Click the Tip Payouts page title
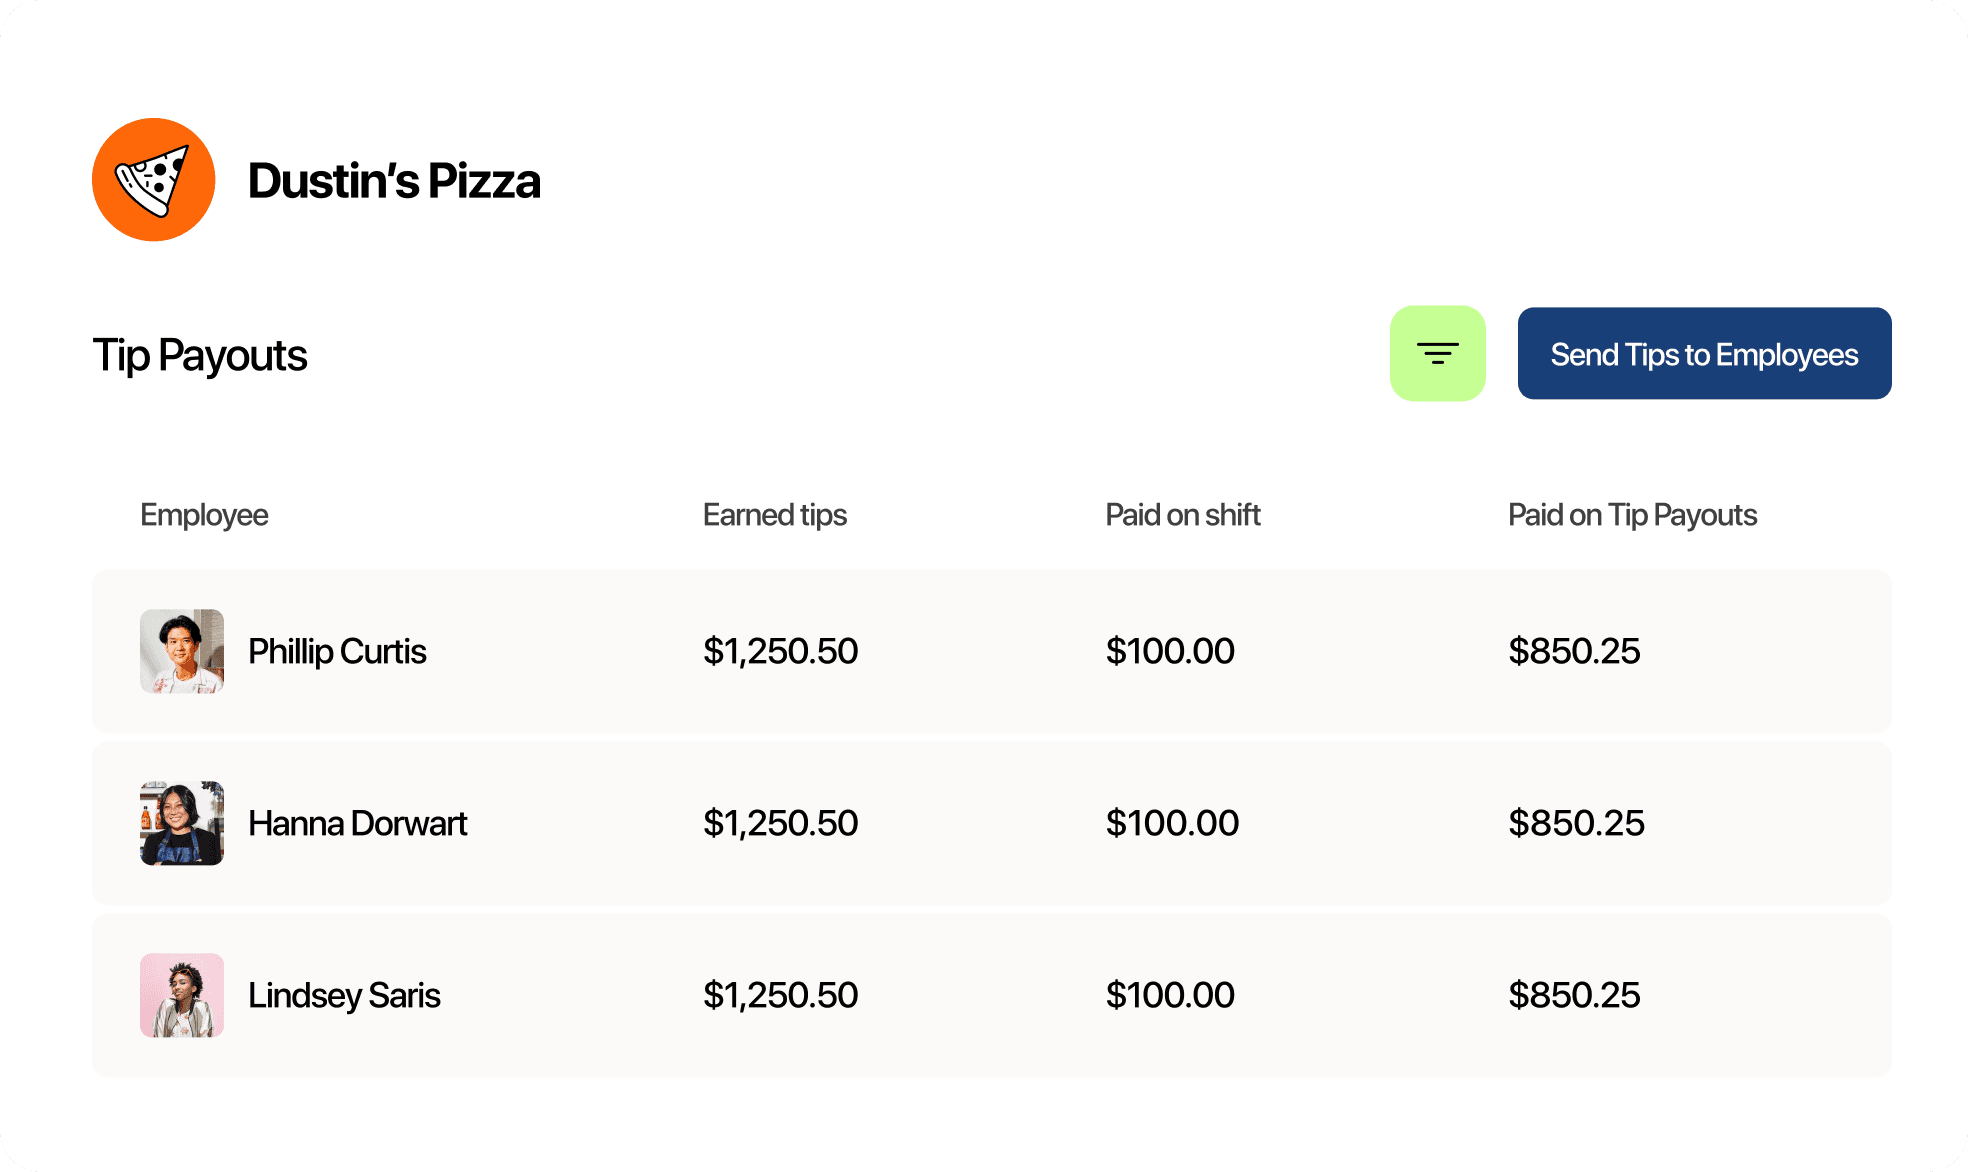 click(x=200, y=354)
